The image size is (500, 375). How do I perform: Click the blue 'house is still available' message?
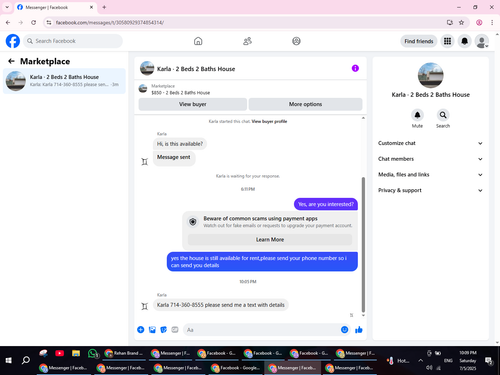[x=262, y=262]
